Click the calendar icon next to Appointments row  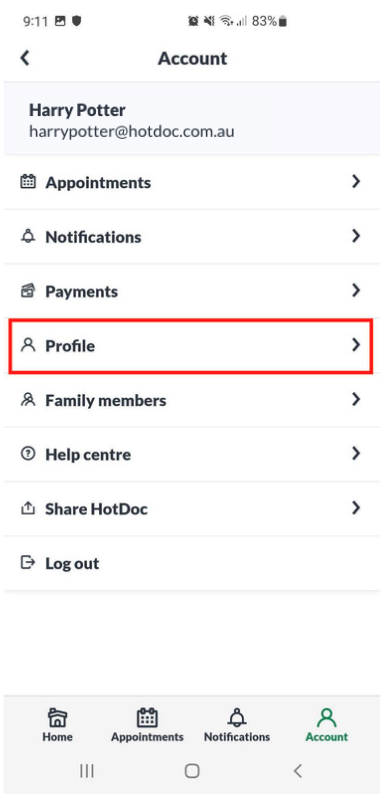click(x=28, y=182)
